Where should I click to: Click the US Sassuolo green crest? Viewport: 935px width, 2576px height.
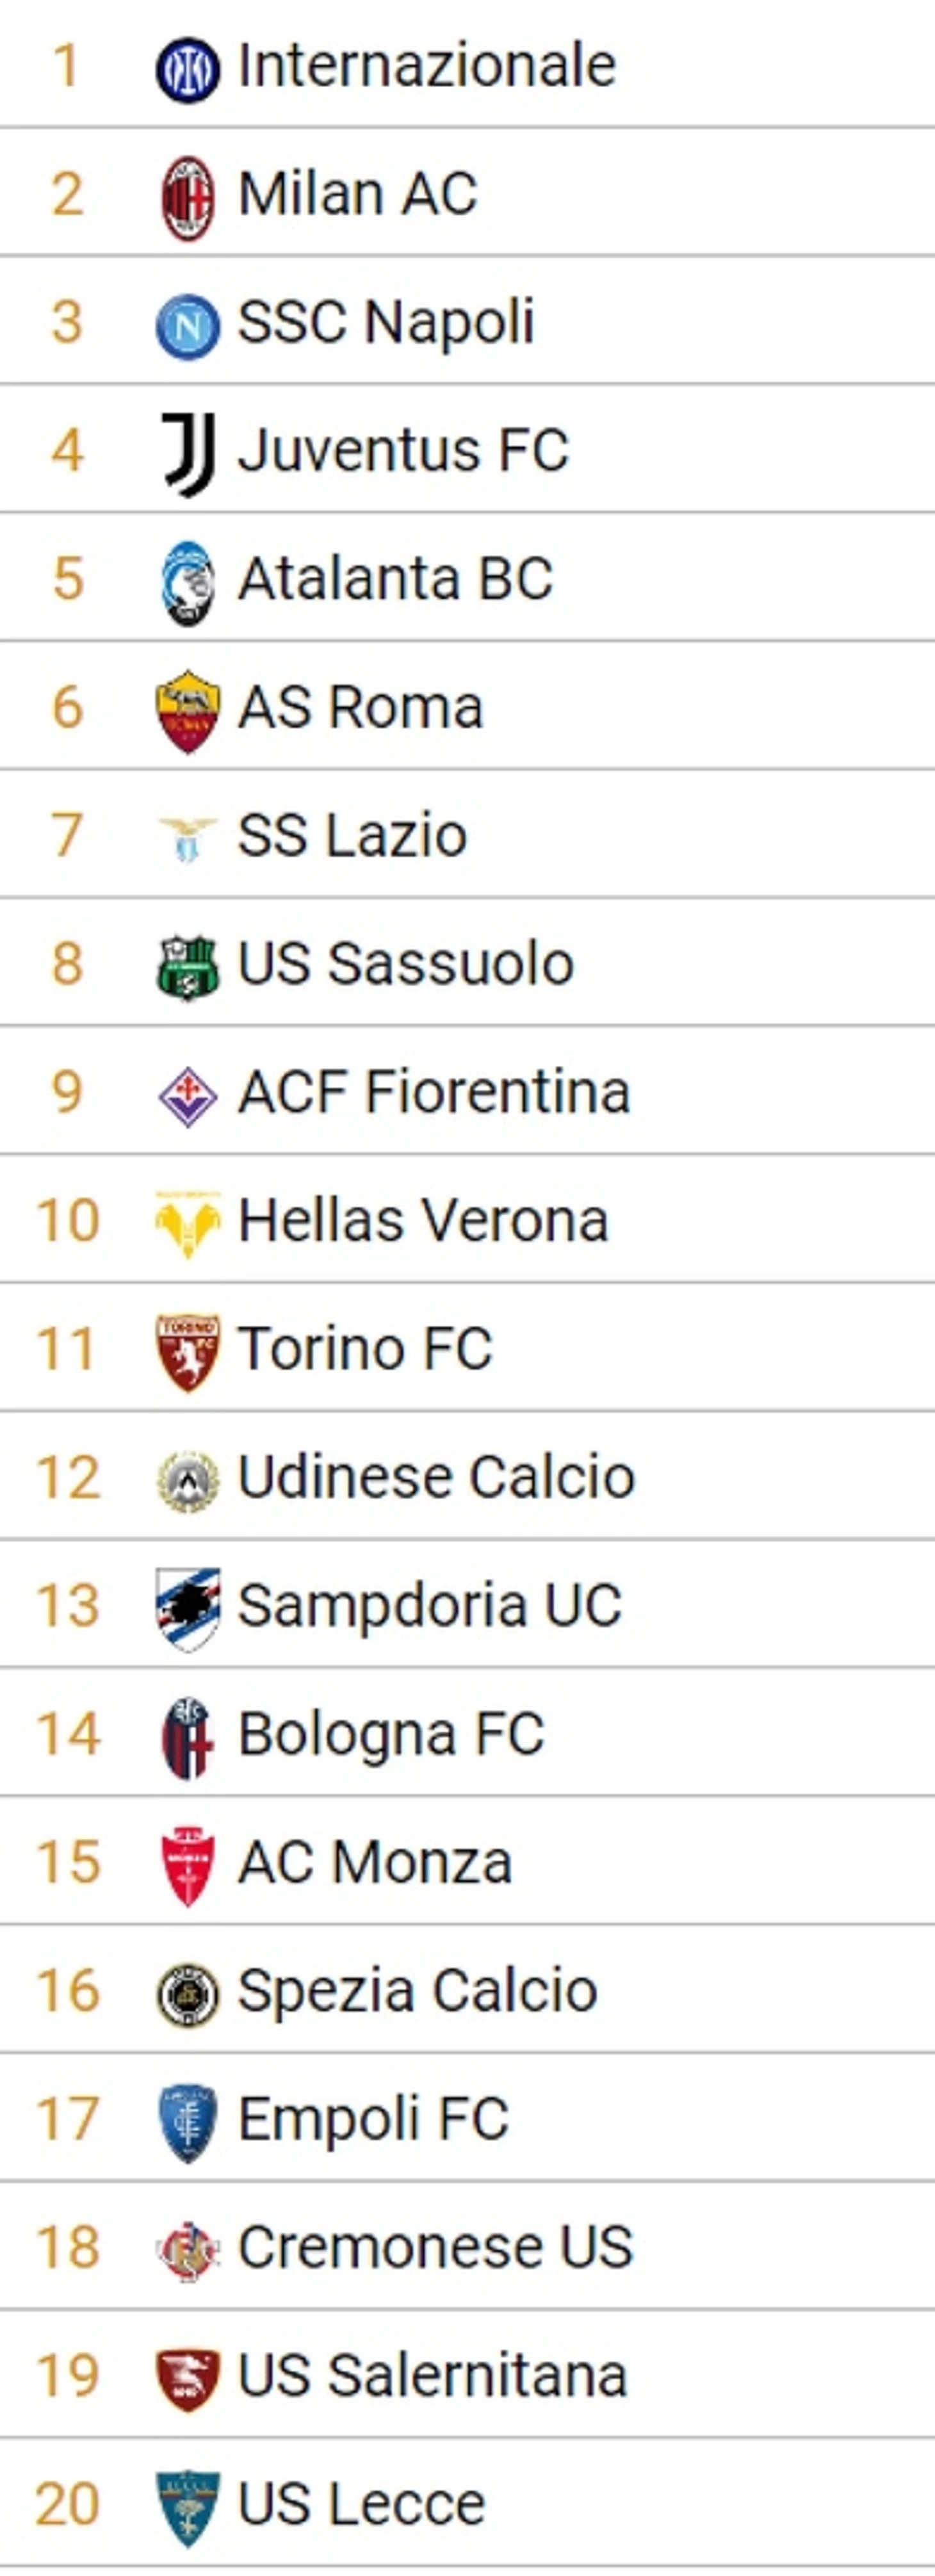click(x=187, y=967)
